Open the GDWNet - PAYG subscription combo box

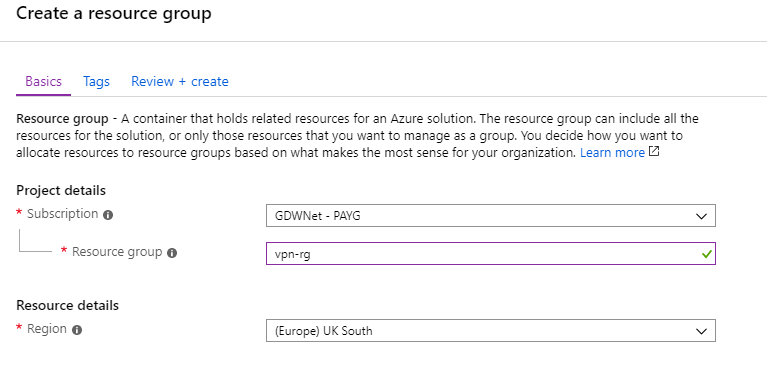[x=491, y=216]
